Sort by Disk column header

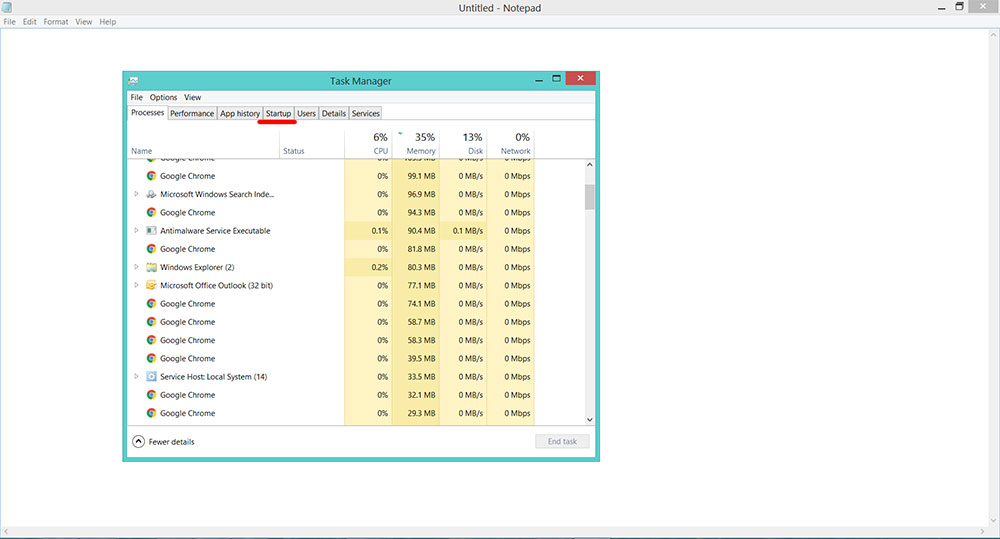tap(463, 144)
